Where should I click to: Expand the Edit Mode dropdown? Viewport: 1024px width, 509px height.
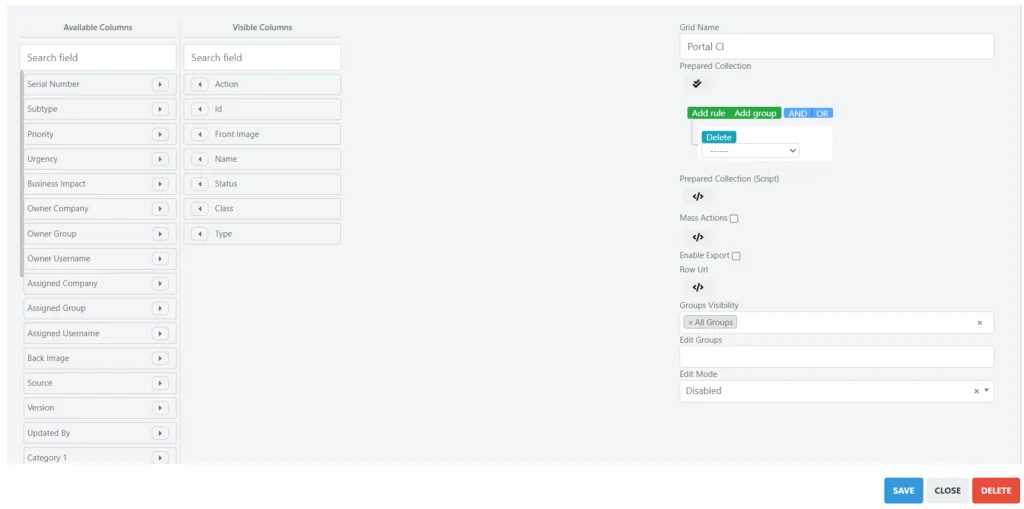click(x=987, y=391)
